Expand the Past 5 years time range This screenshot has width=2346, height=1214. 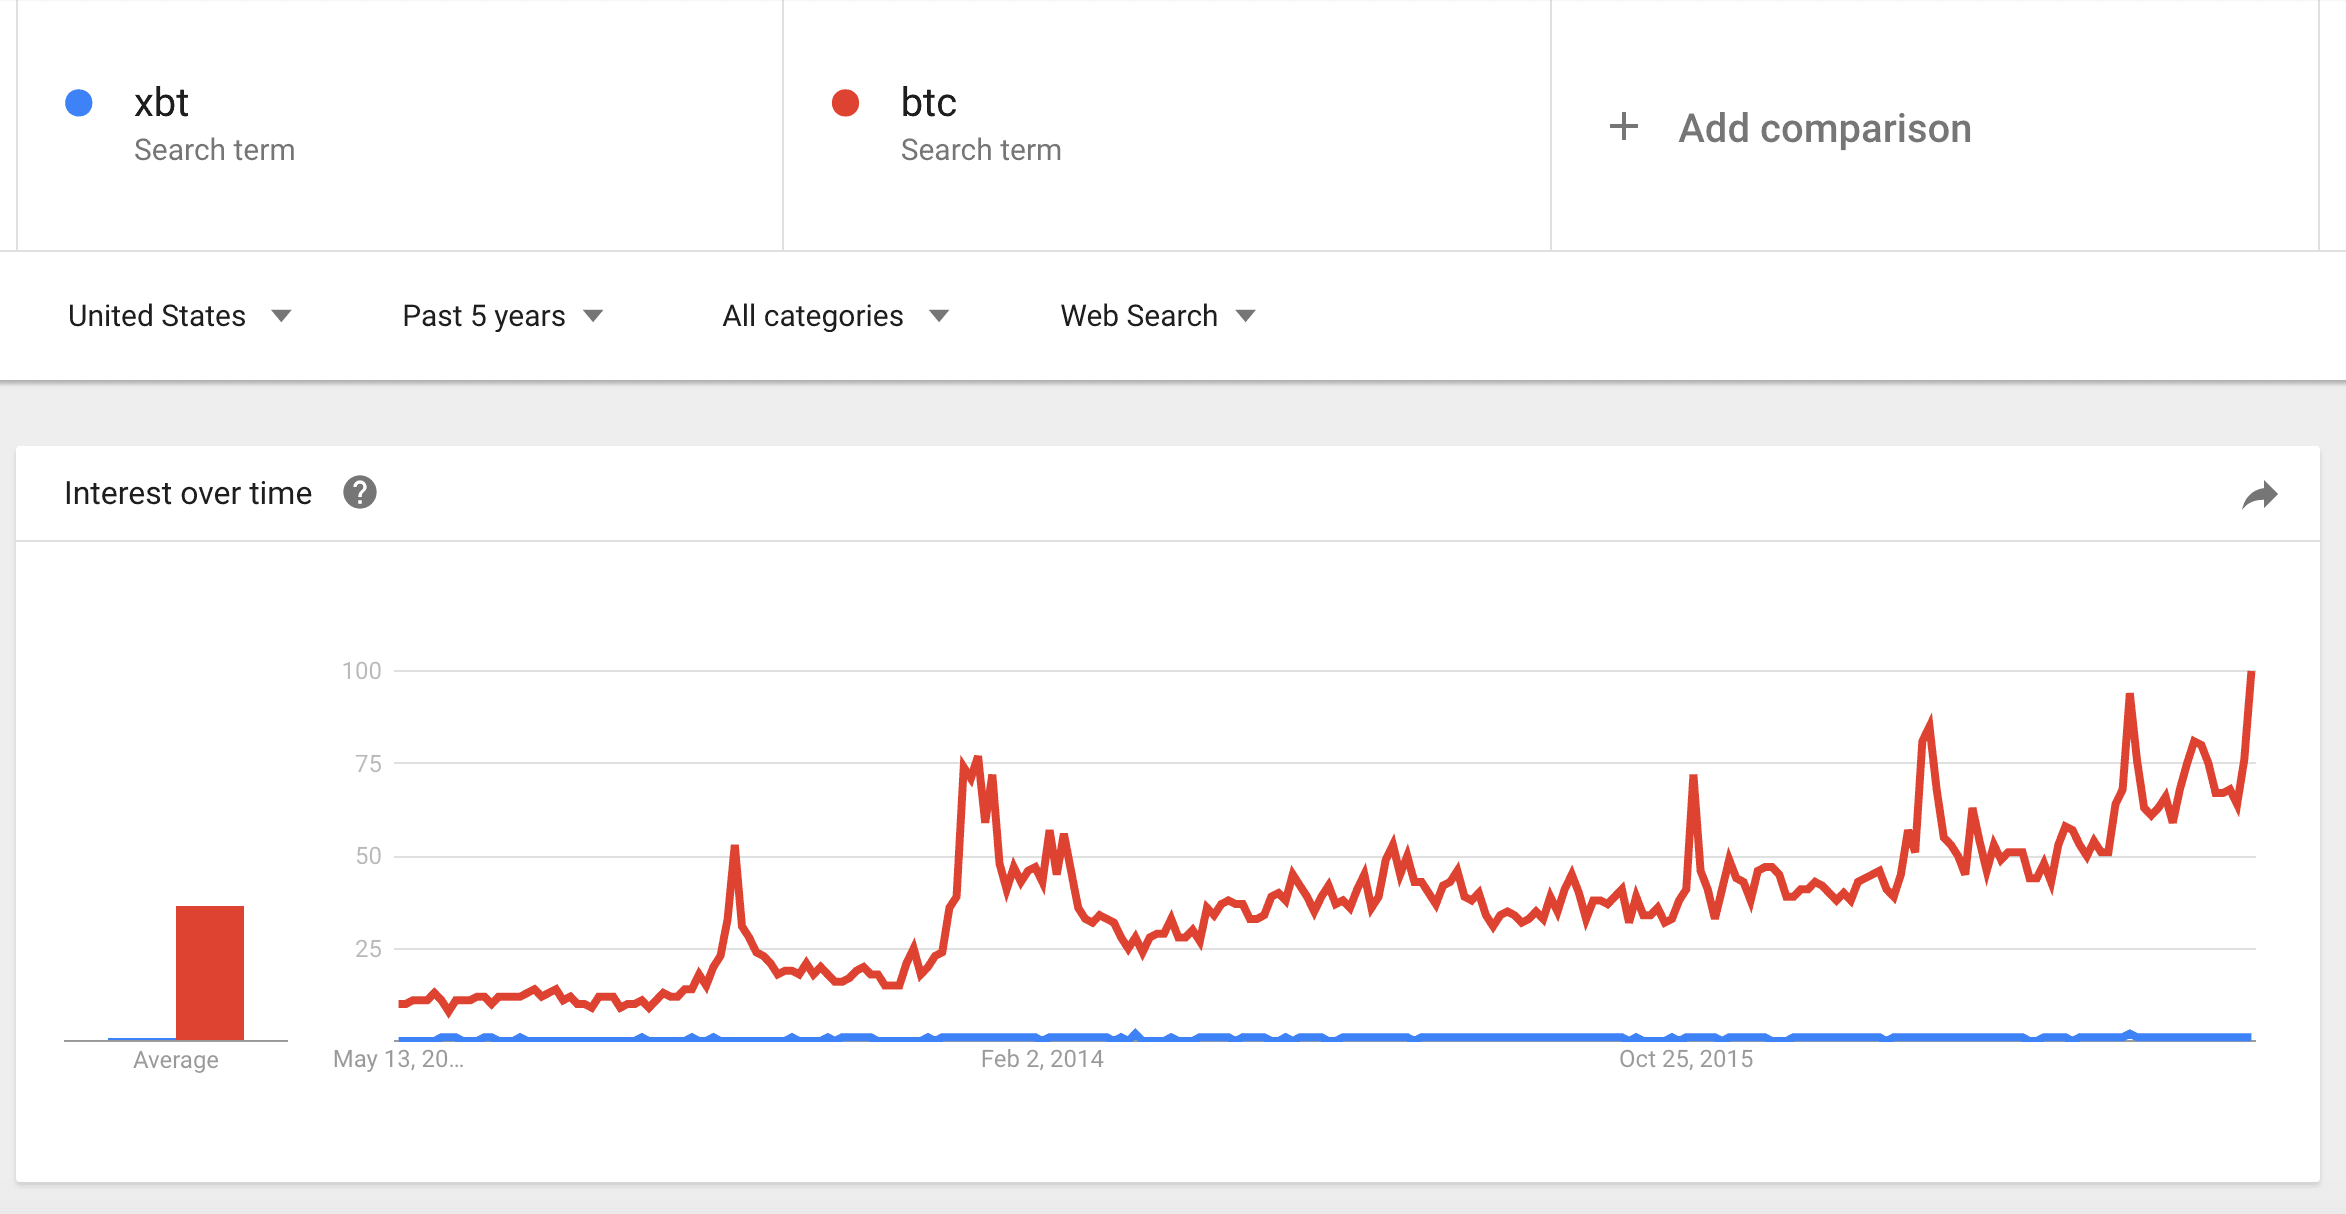(x=502, y=316)
